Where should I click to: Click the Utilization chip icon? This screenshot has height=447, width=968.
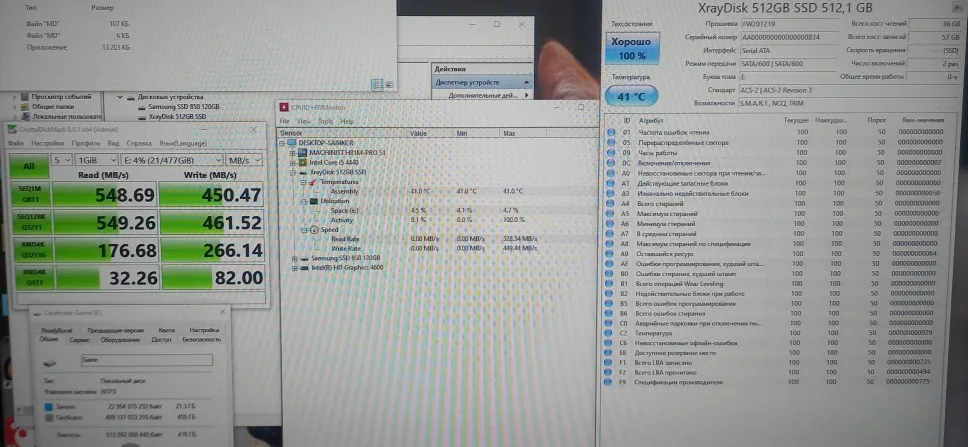(x=314, y=201)
